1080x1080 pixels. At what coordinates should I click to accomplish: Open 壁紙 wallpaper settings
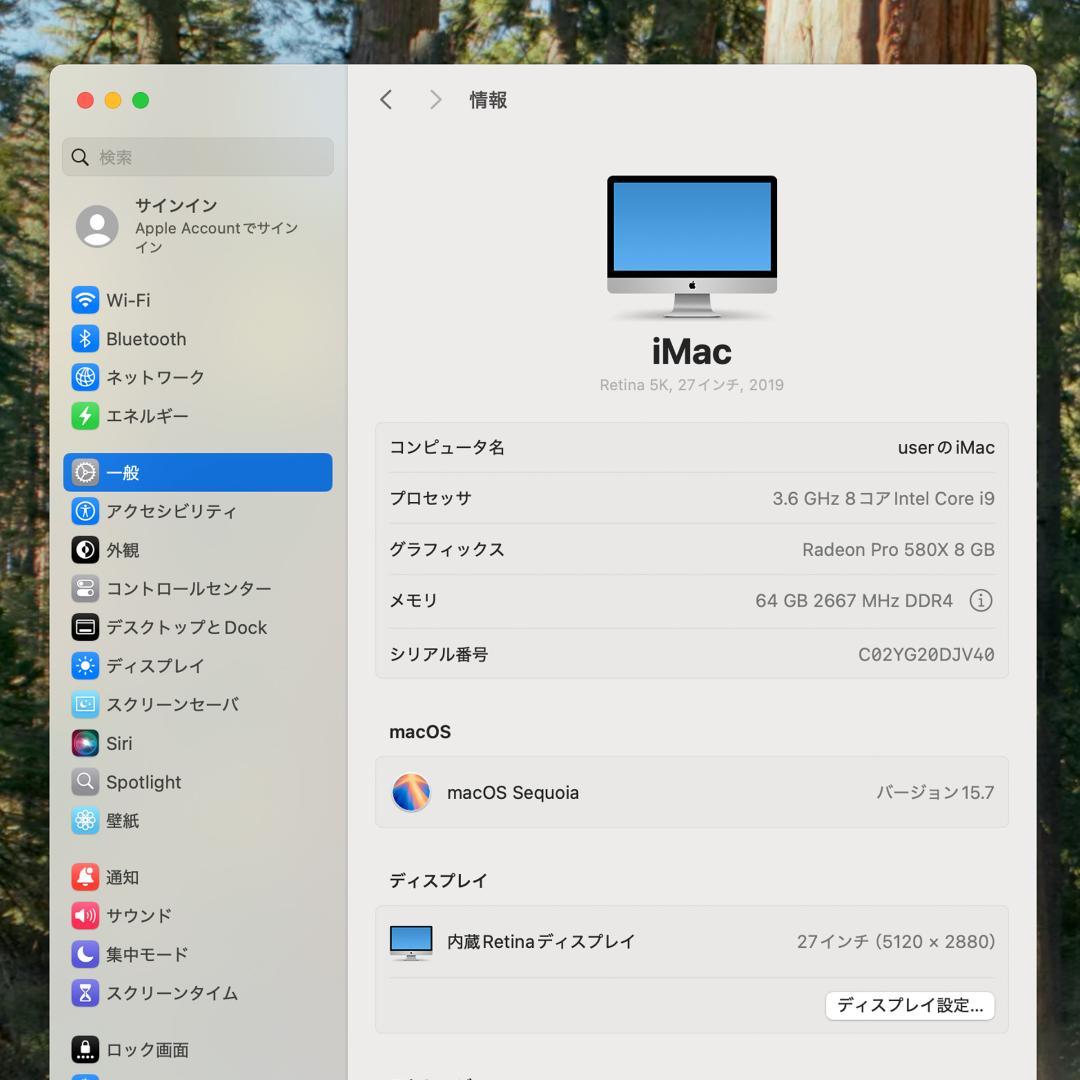(x=85, y=820)
